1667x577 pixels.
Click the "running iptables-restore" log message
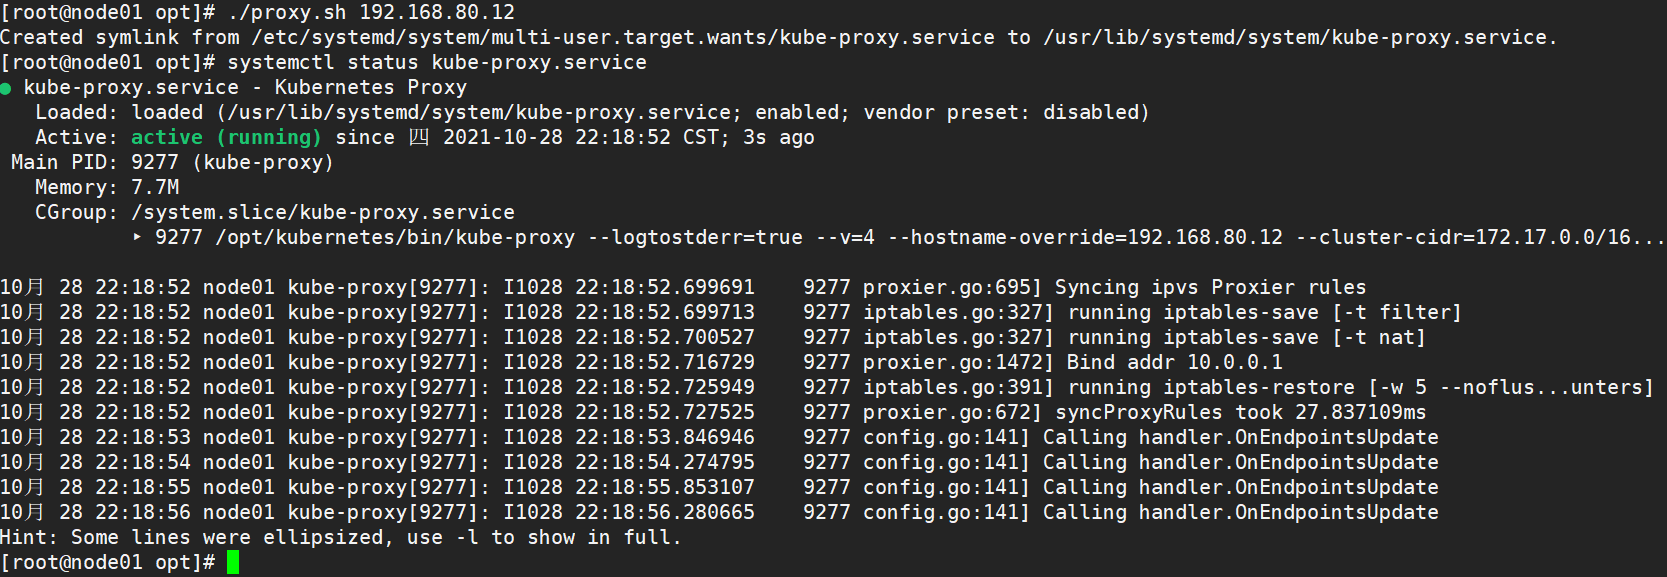point(1211,387)
